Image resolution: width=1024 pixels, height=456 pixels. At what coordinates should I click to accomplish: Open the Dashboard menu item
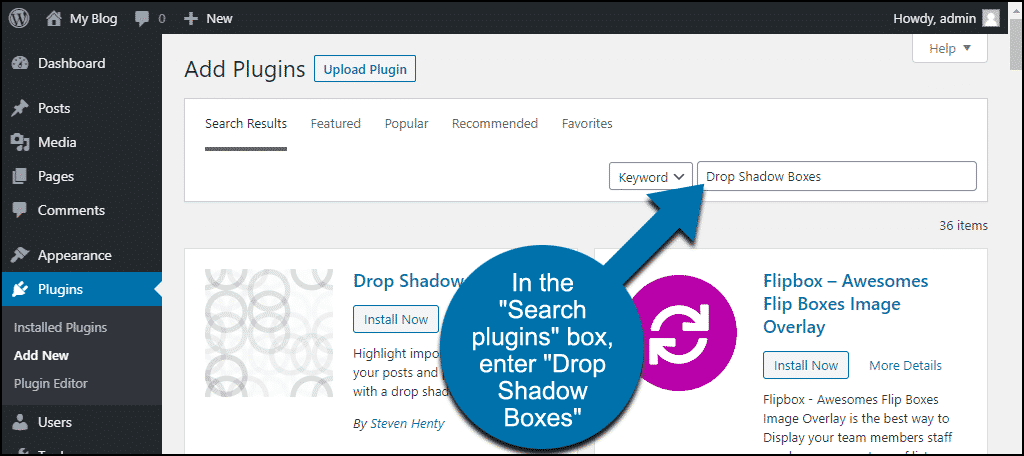(81, 63)
